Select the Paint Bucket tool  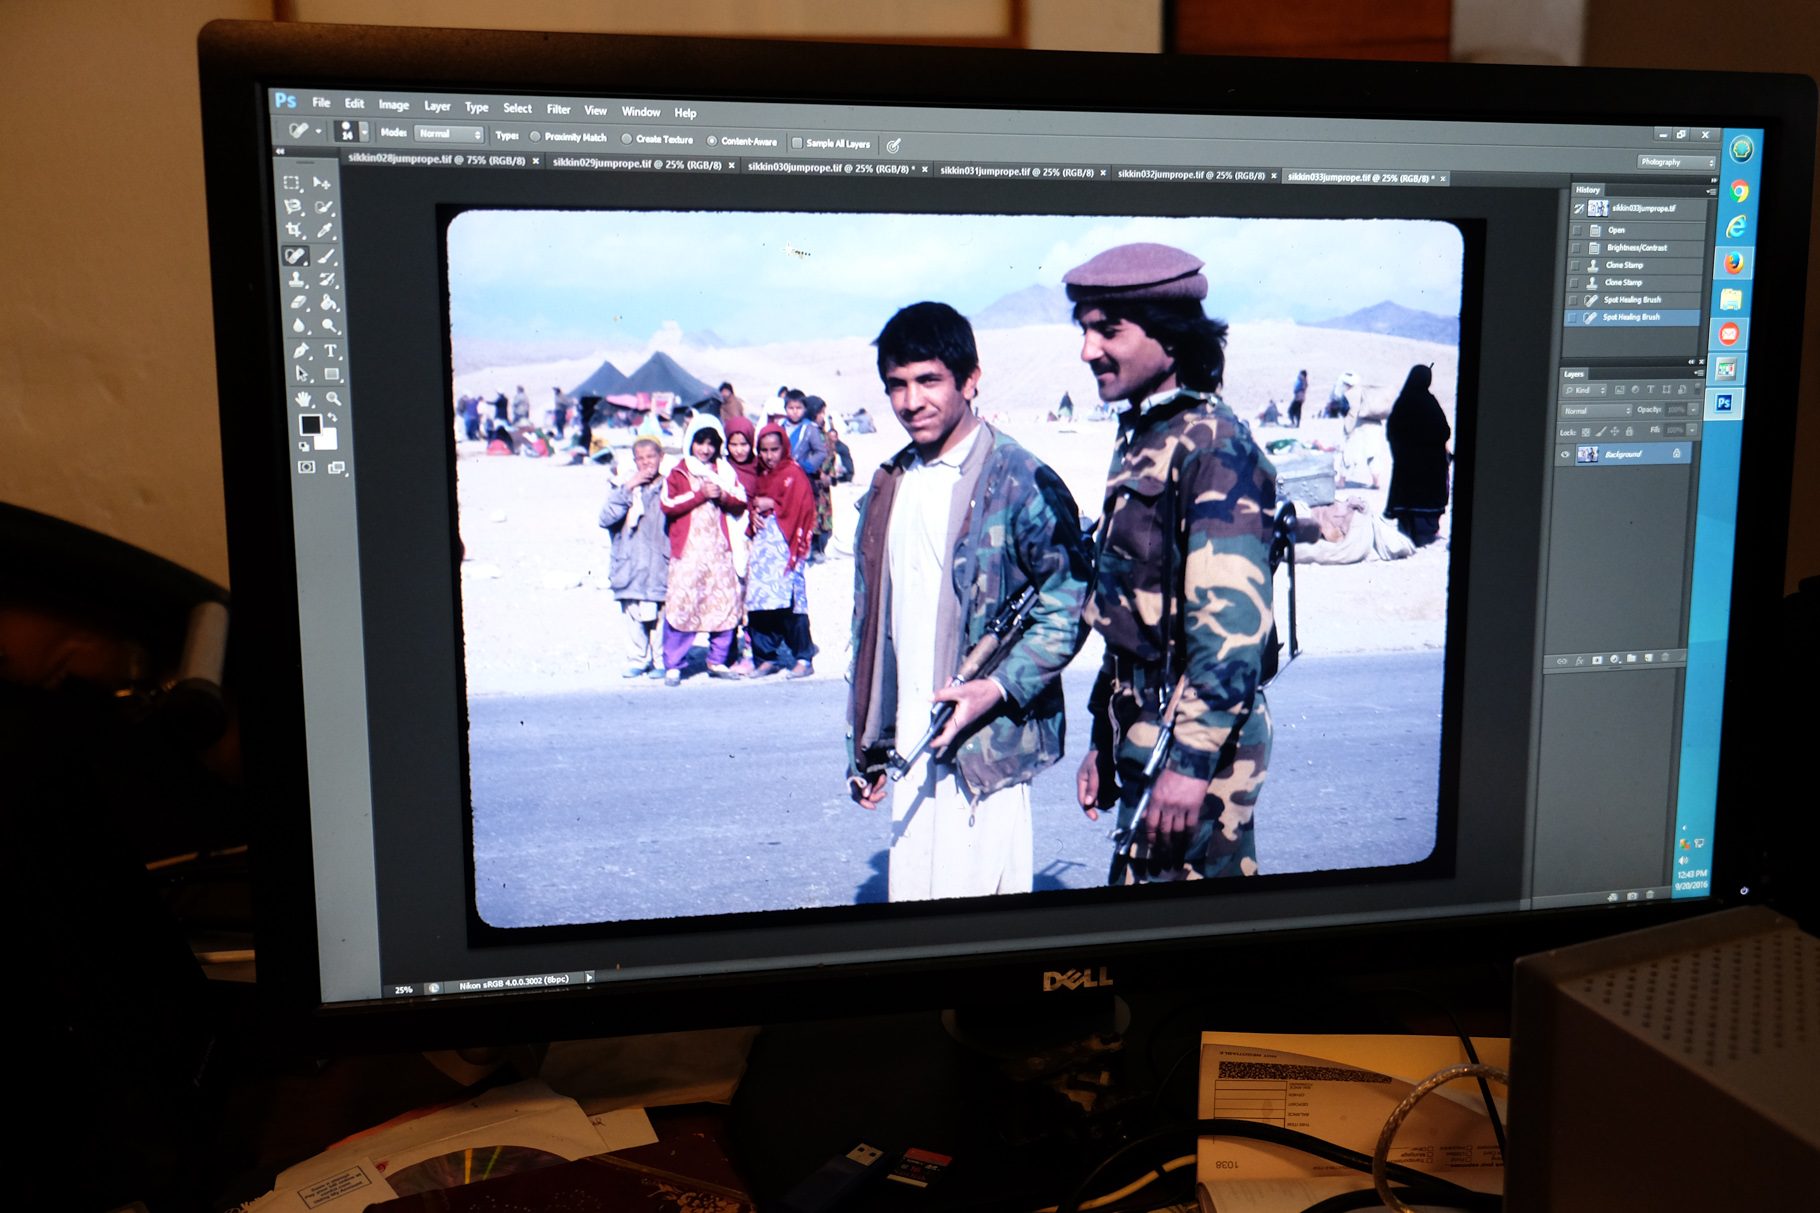328,302
